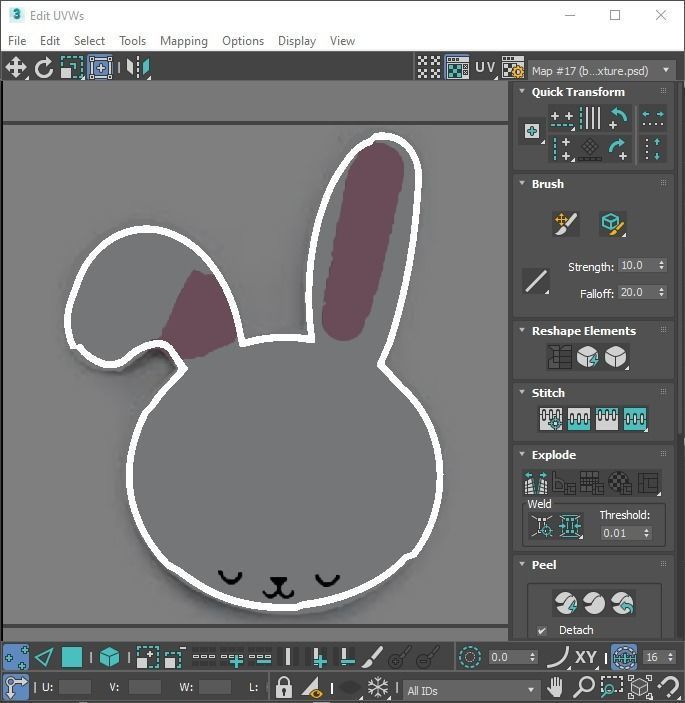The image size is (685, 703).
Task: Select the Zoom magnifier tool
Action: click(x=584, y=687)
